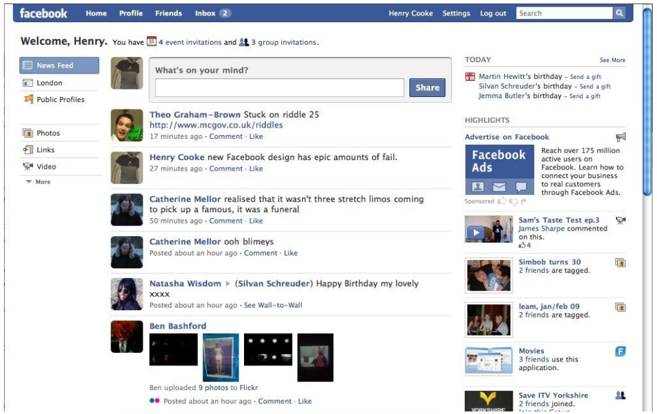The image size is (657, 414).
Task: Open Theo Graham-Brown's profile picture
Action: pos(127,125)
